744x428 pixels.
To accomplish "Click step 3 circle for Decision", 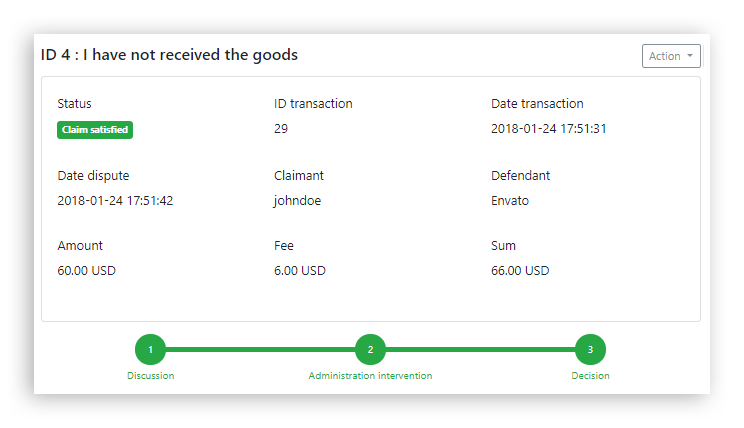I will [590, 349].
